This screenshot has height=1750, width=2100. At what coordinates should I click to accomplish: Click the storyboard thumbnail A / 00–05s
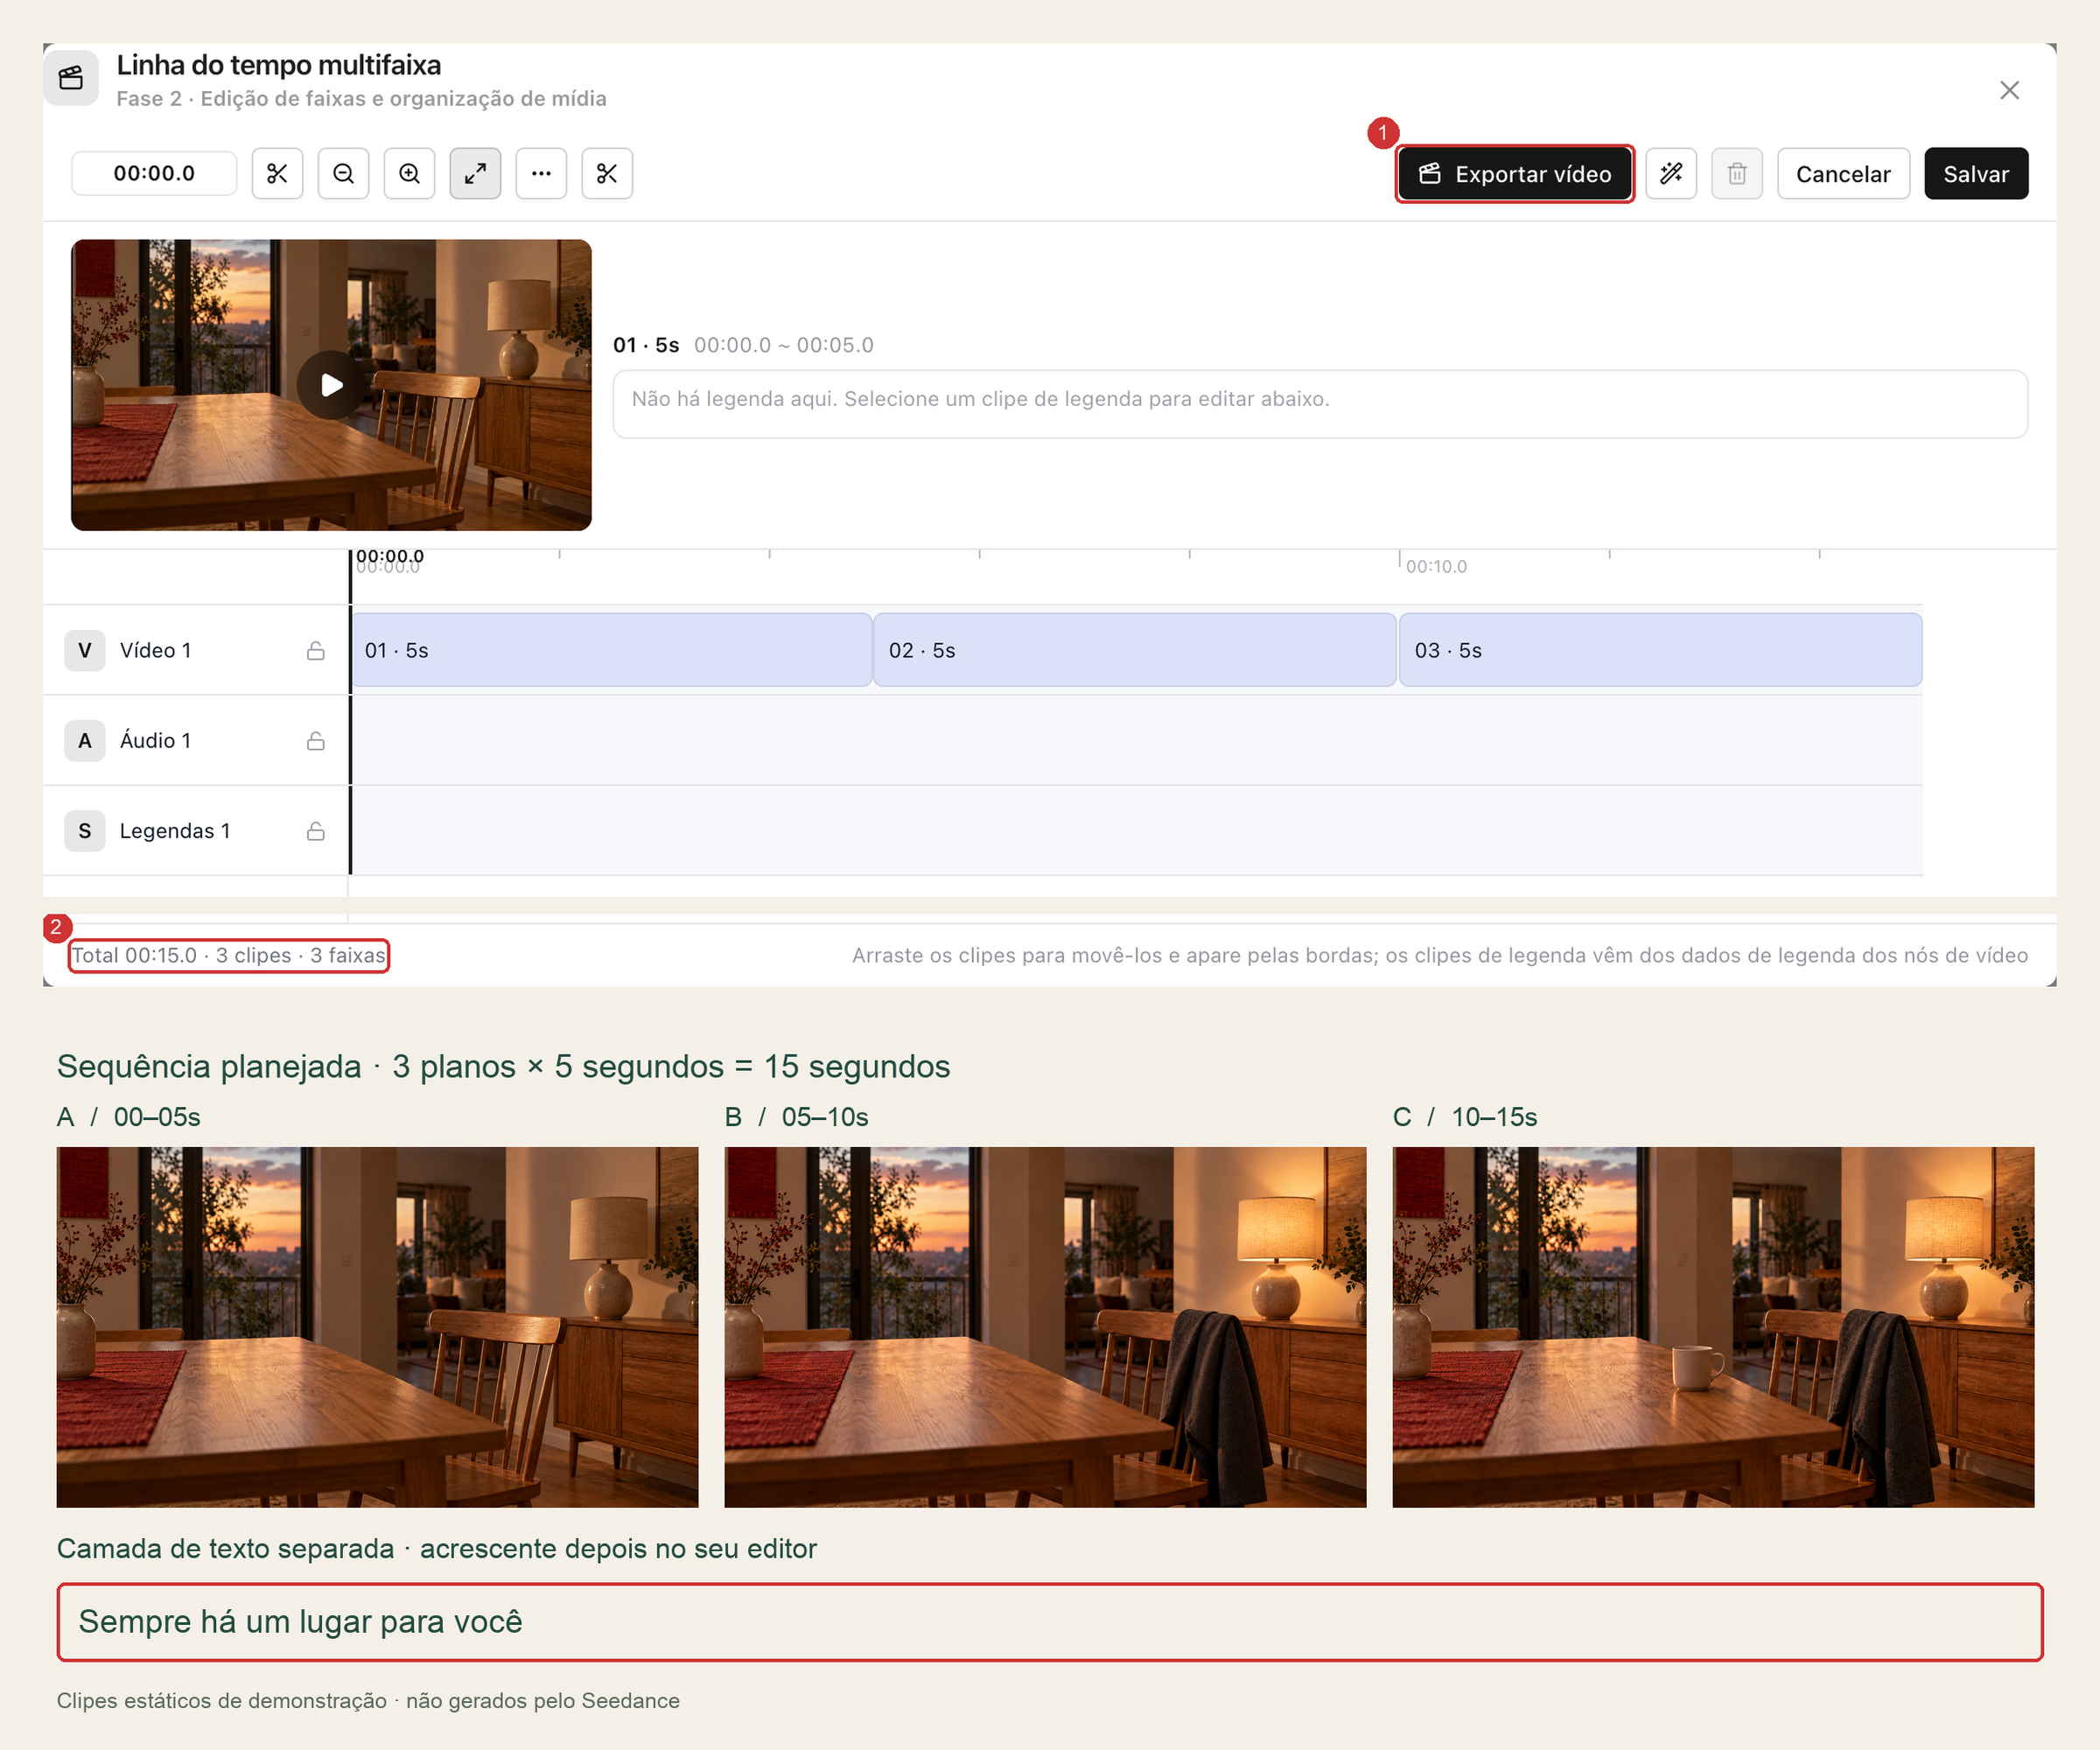[x=377, y=1327]
